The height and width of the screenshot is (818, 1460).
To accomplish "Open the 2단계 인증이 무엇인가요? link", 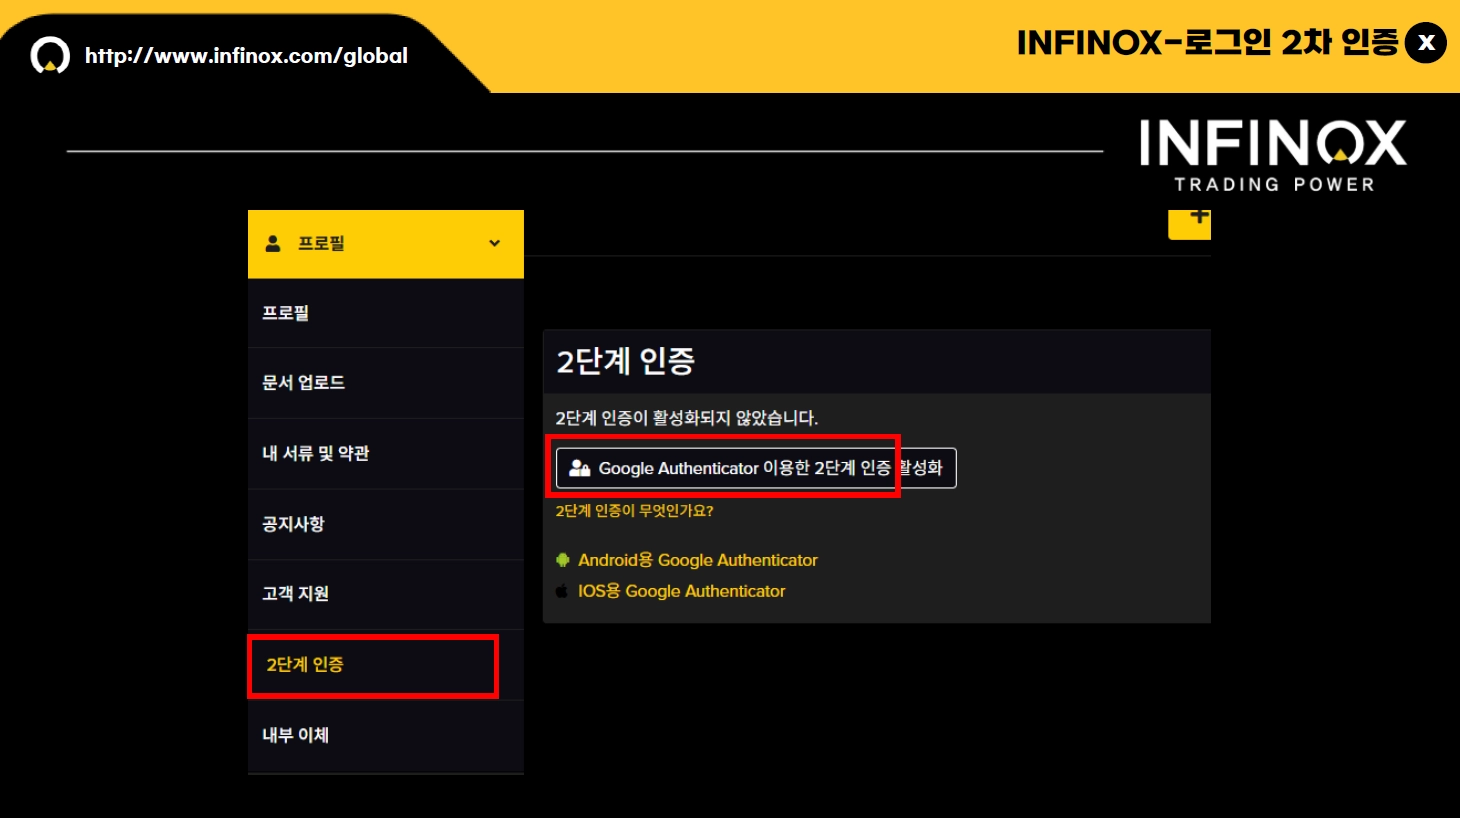I will tap(634, 511).
